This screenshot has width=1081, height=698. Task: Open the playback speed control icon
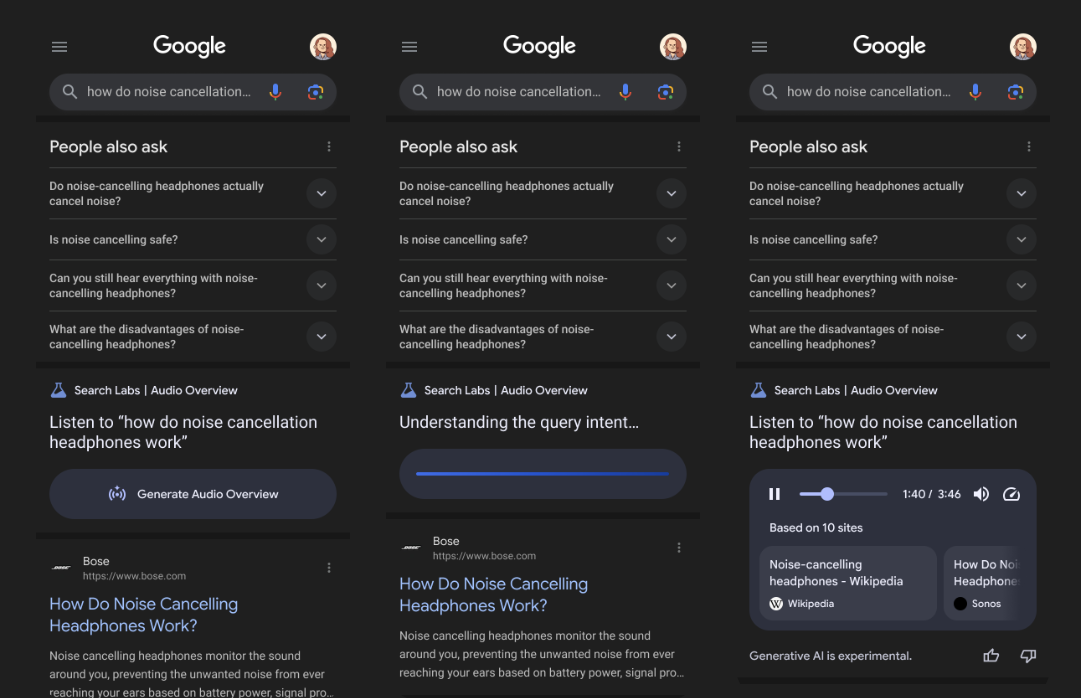pyautogui.click(x=1011, y=494)
